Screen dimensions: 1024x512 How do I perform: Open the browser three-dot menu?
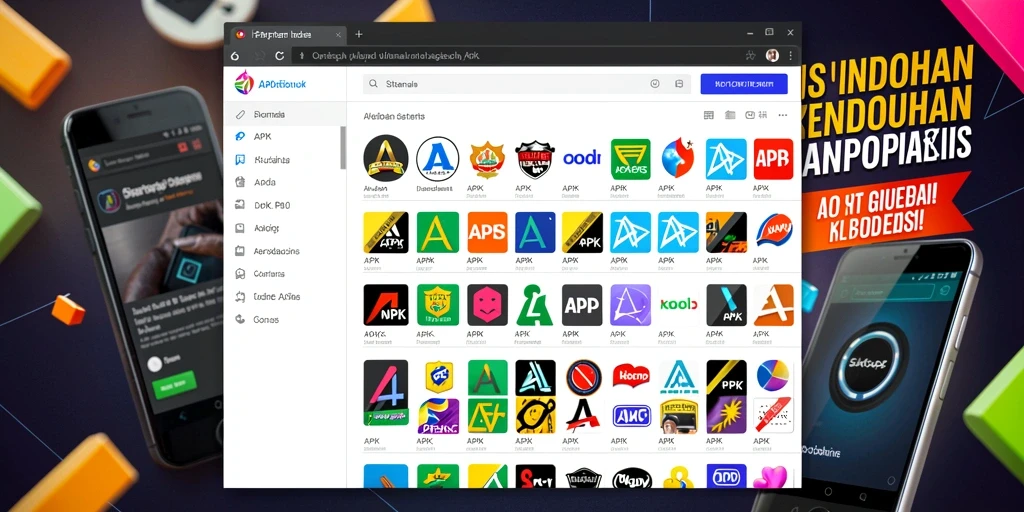click(x=791, y=56)
